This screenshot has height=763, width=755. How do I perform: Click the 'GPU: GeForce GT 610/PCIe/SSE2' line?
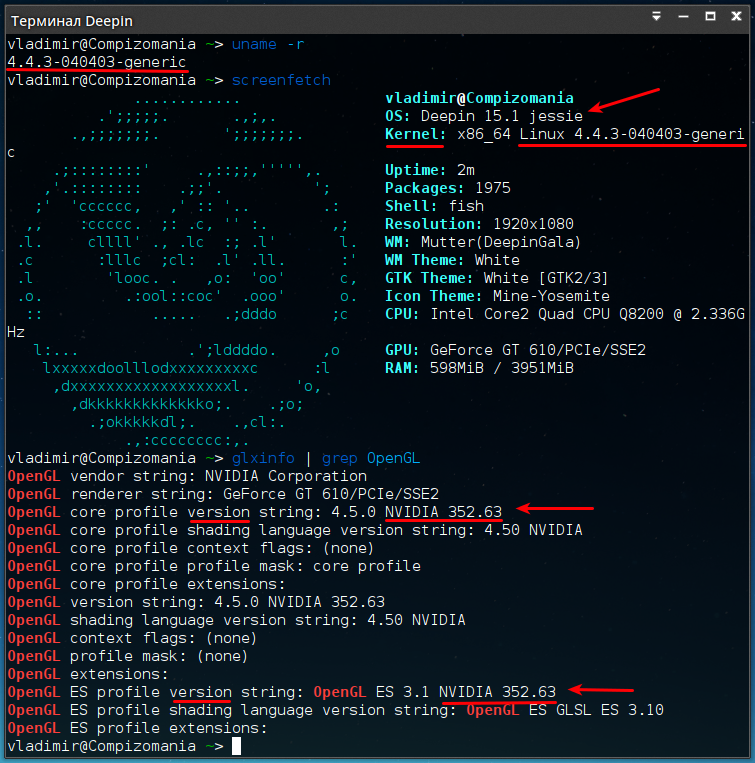[x=515, y=350]
